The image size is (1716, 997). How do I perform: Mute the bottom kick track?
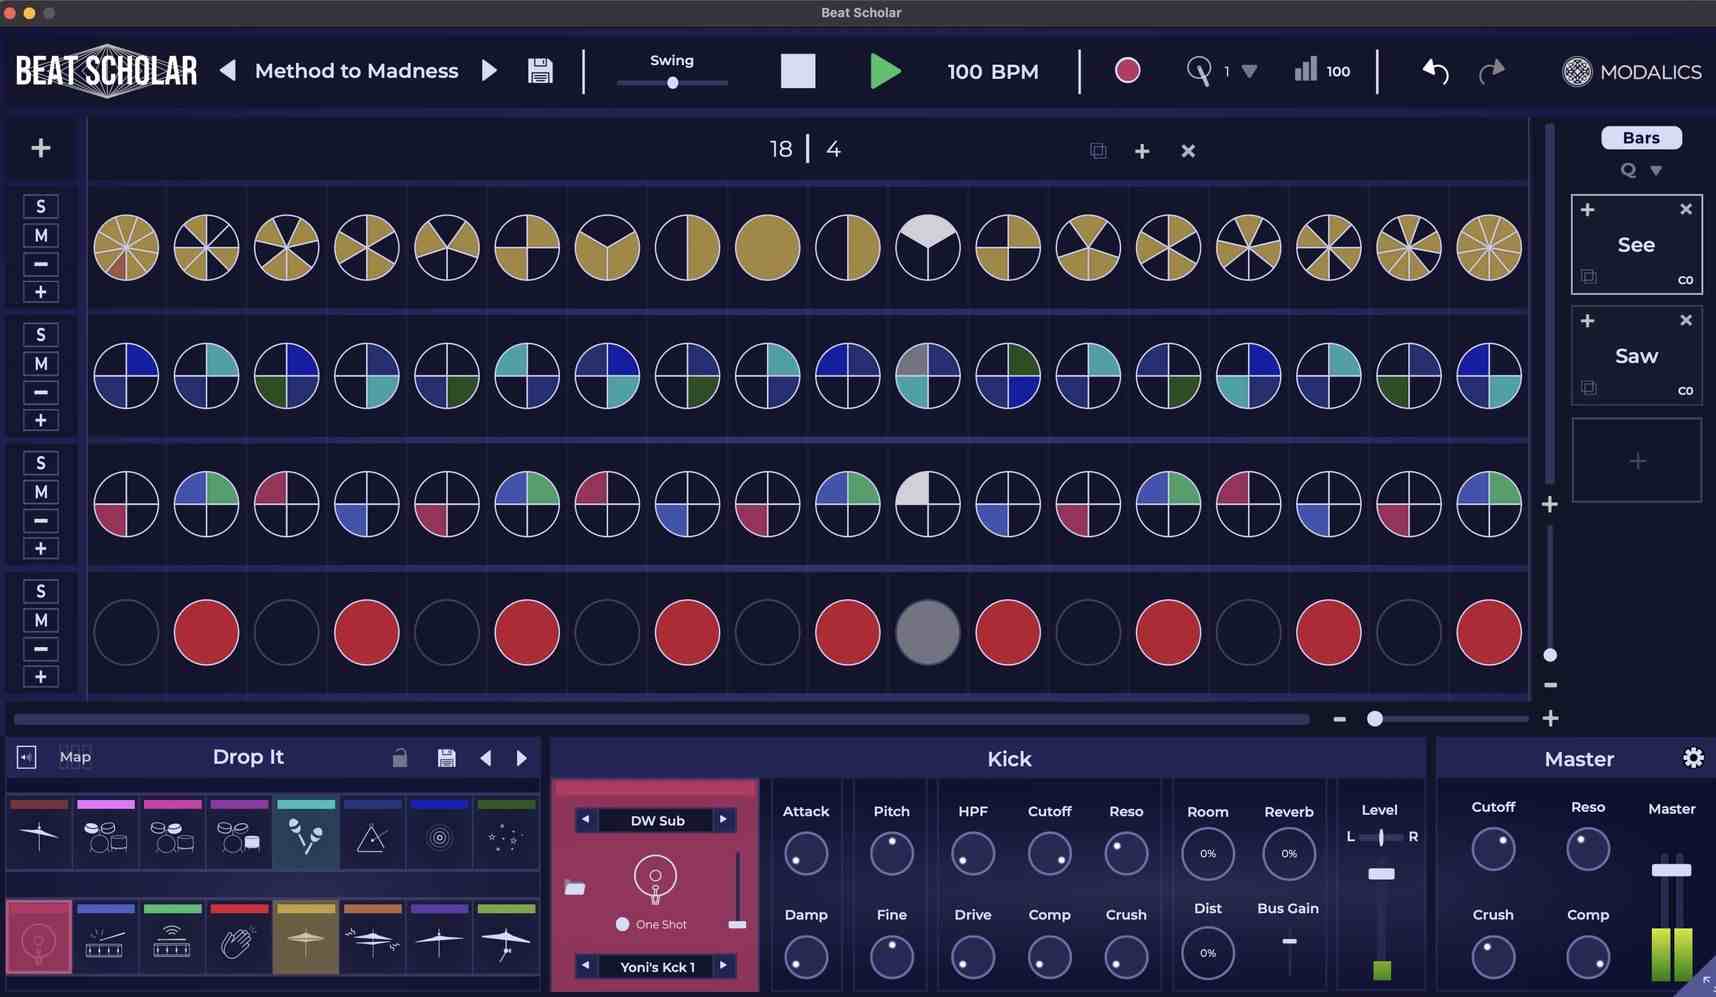[40, 620]
